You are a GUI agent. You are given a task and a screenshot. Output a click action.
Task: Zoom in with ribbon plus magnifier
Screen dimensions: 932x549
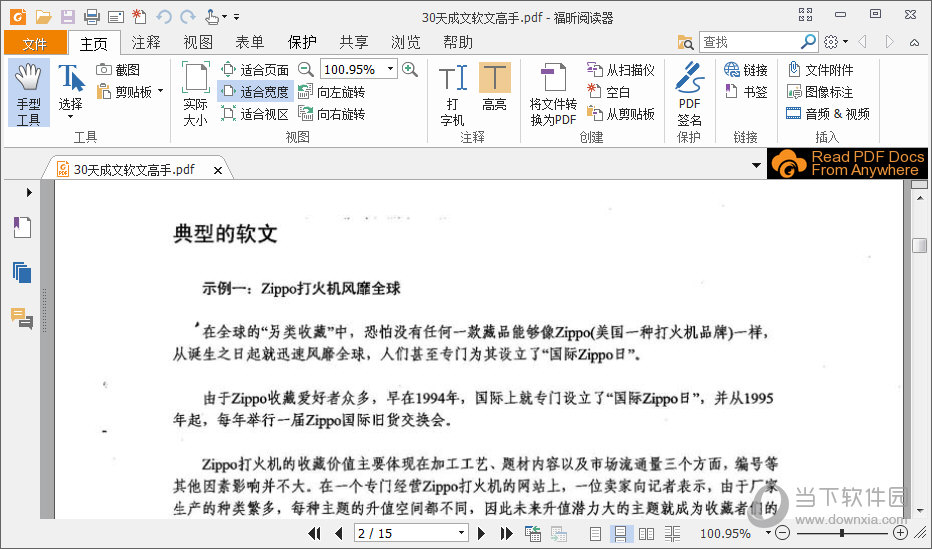pyautogui.click(x=410, y=70)
